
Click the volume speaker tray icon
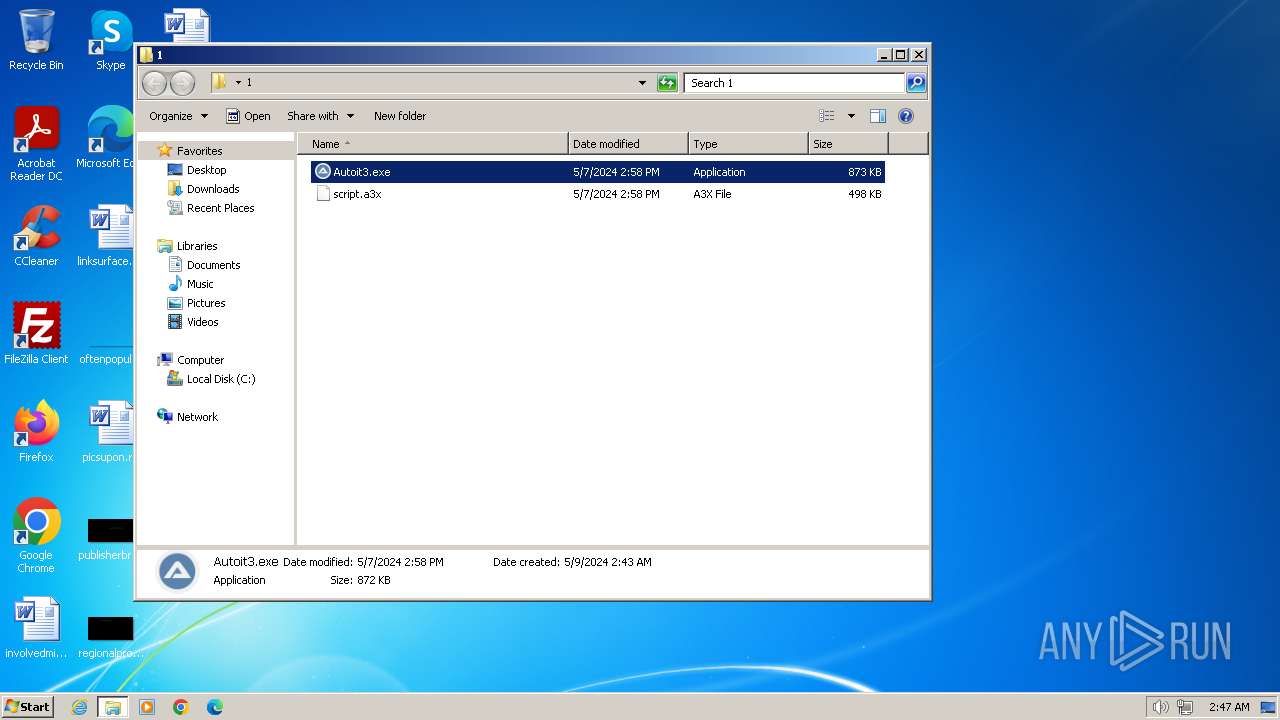(x=1160, y=707)
